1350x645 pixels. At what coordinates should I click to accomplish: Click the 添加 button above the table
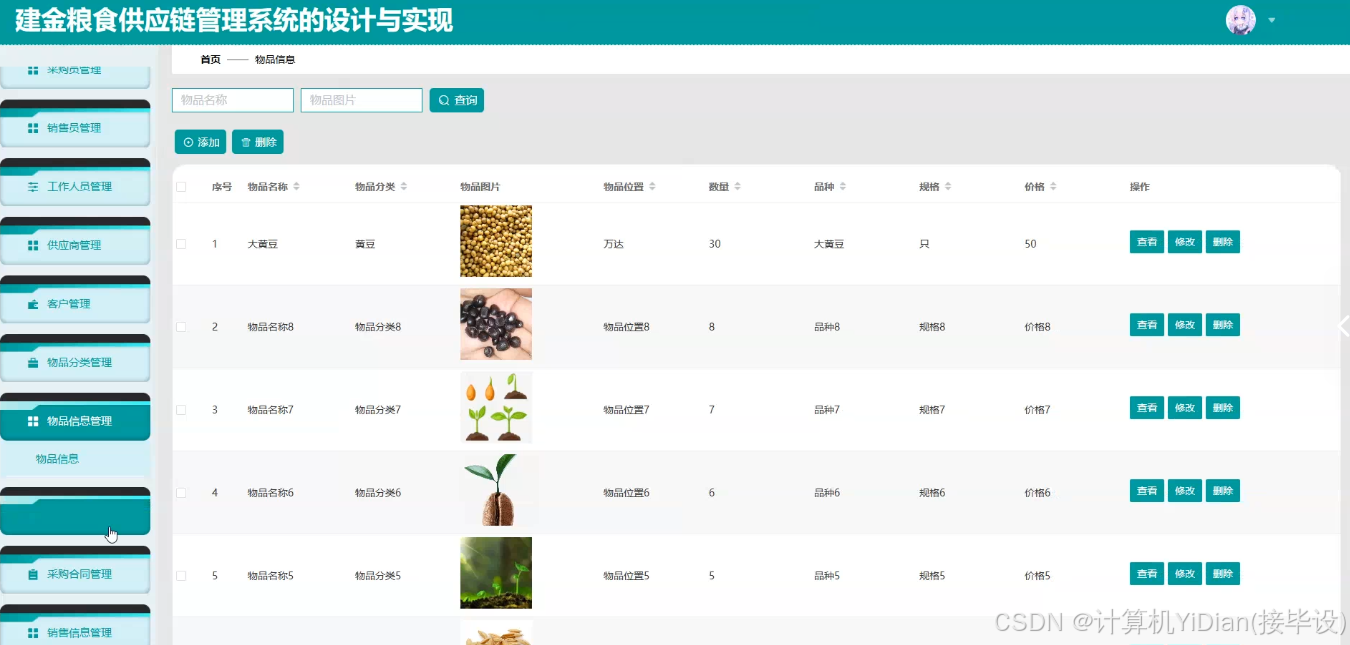(x=200, y=142)
